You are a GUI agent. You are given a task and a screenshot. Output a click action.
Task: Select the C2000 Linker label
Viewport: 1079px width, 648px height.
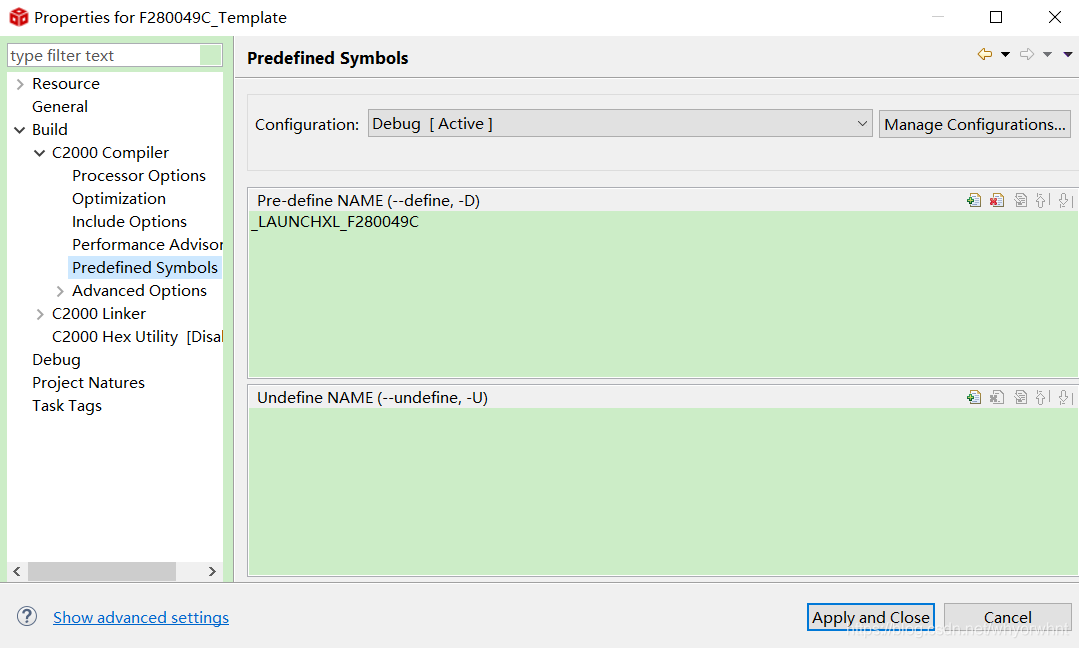click(99, 314)
